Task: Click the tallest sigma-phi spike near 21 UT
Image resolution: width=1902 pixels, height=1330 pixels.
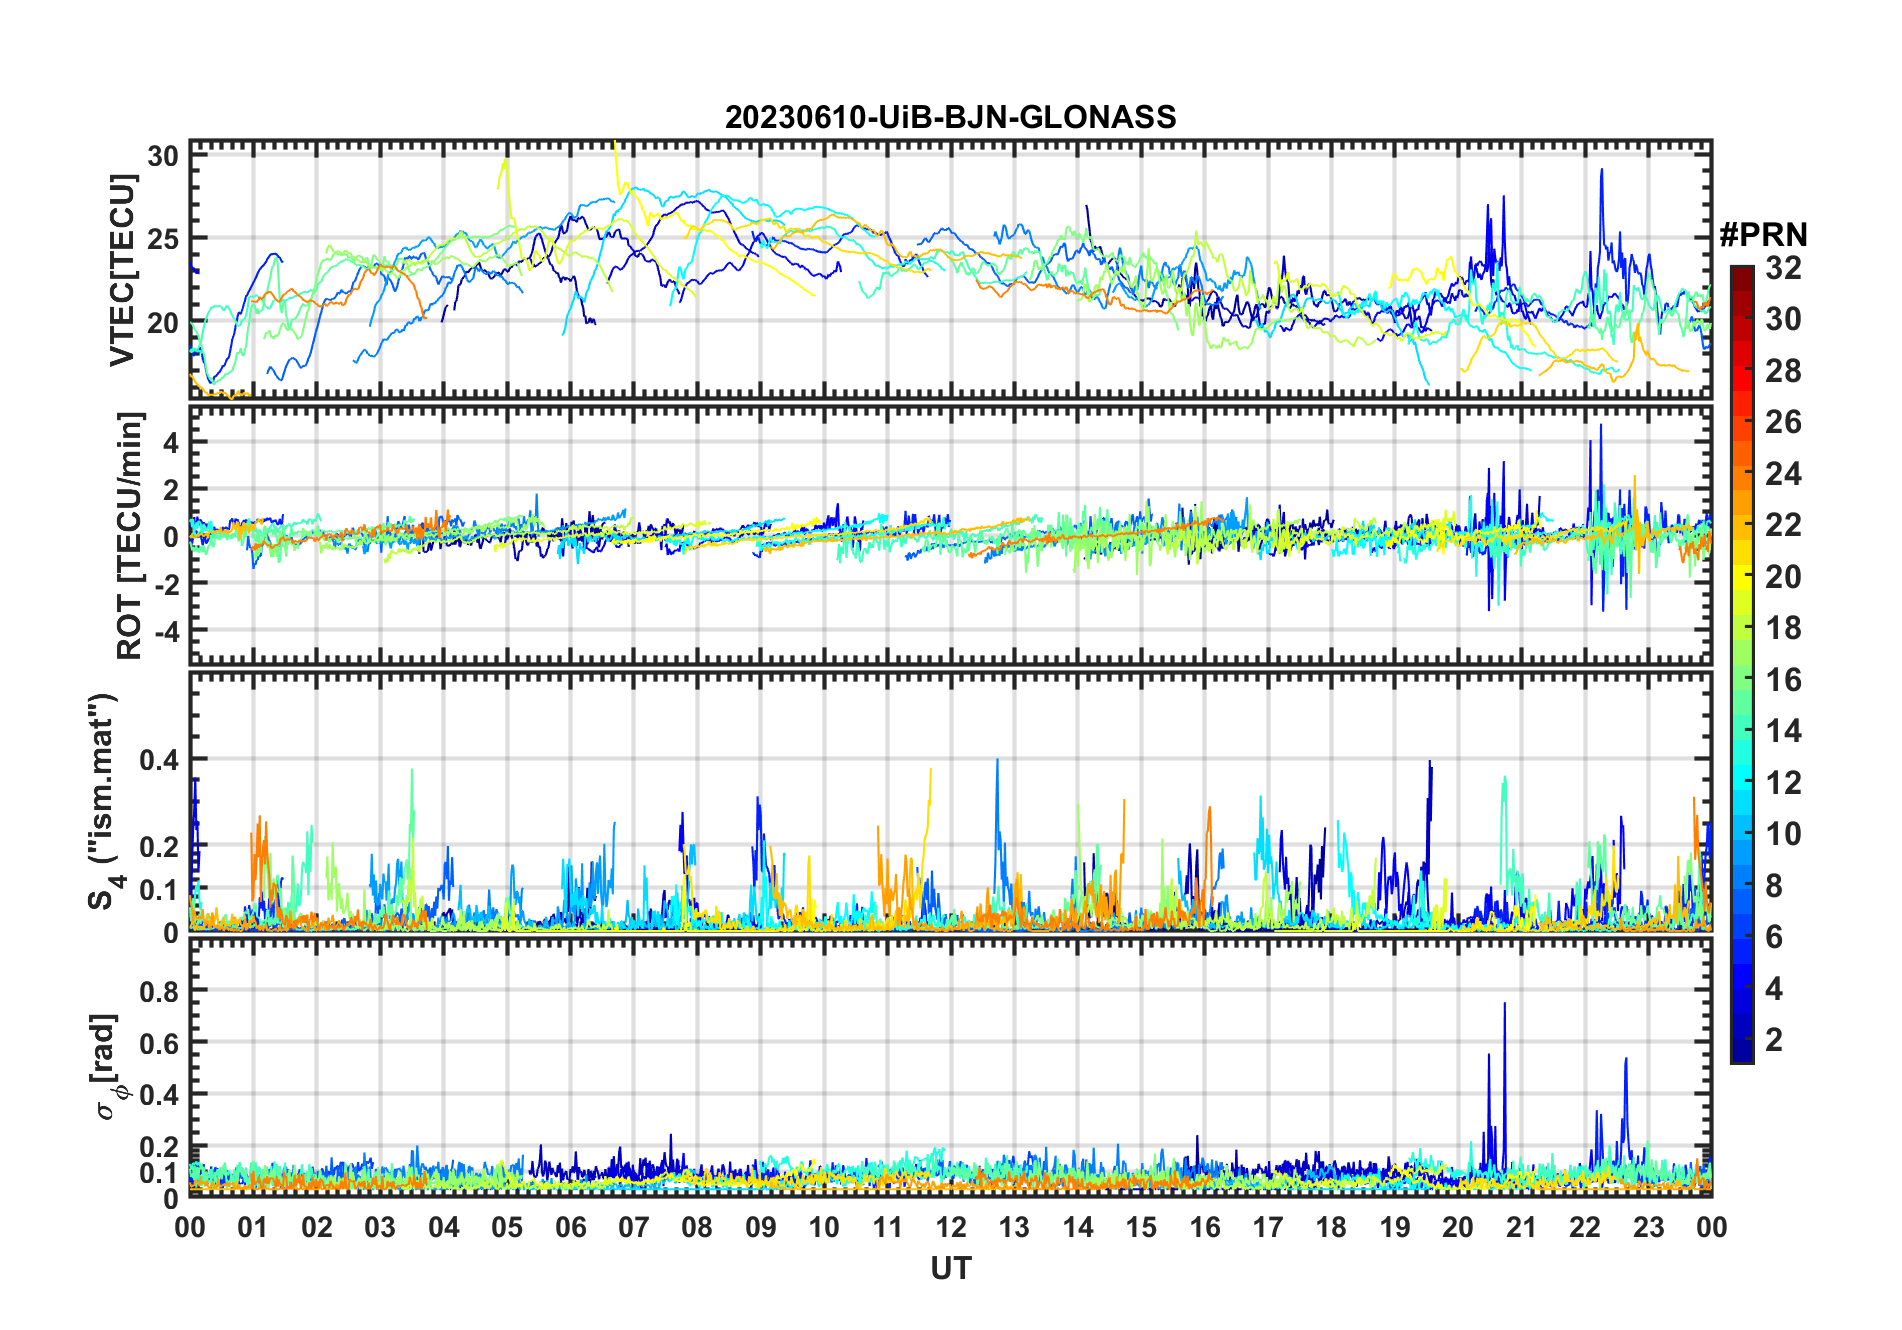Action: (1504, 1005)
